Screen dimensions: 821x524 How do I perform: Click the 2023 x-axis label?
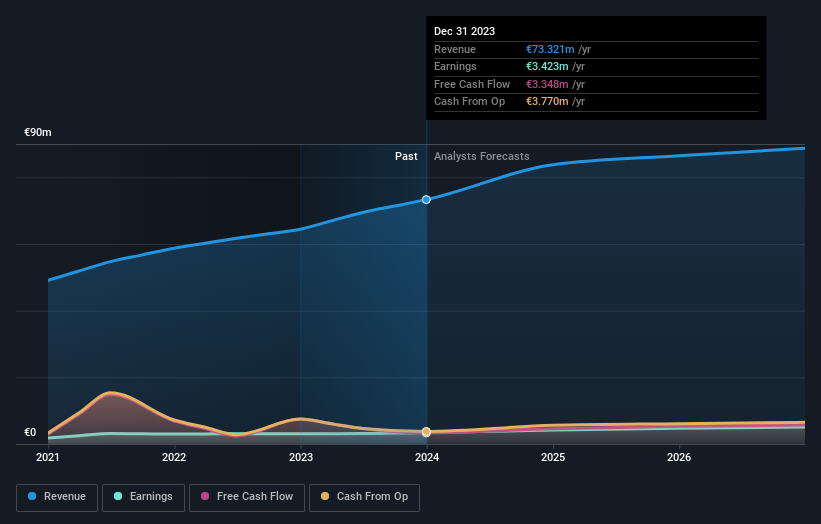click(x=301, y=457)
